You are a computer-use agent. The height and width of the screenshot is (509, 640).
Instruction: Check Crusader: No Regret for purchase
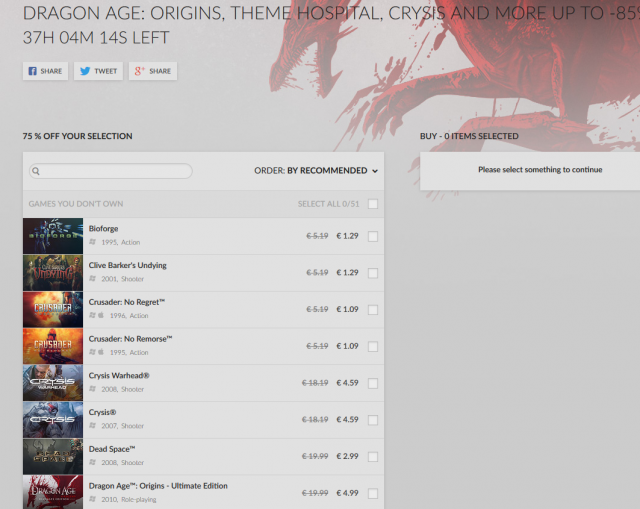click(x=373, y=310)
